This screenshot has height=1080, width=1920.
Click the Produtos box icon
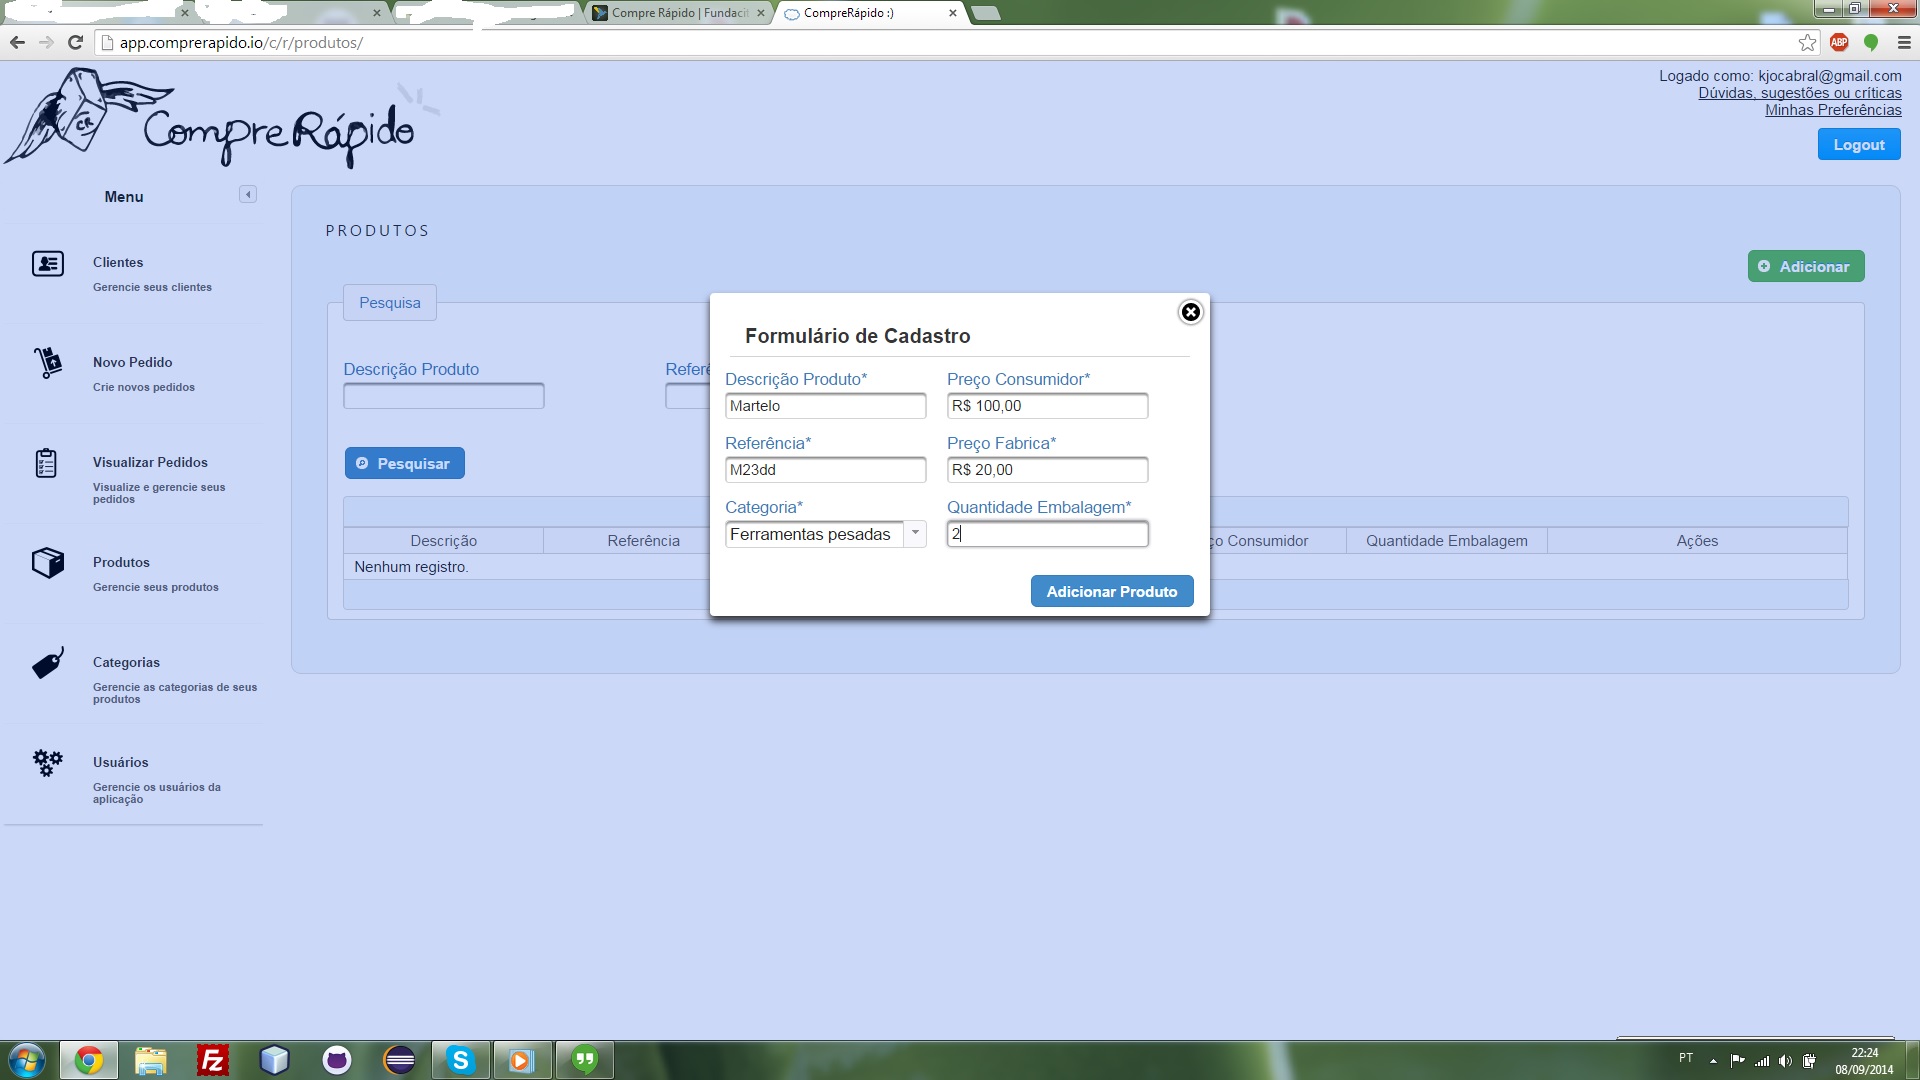point(48,563)
